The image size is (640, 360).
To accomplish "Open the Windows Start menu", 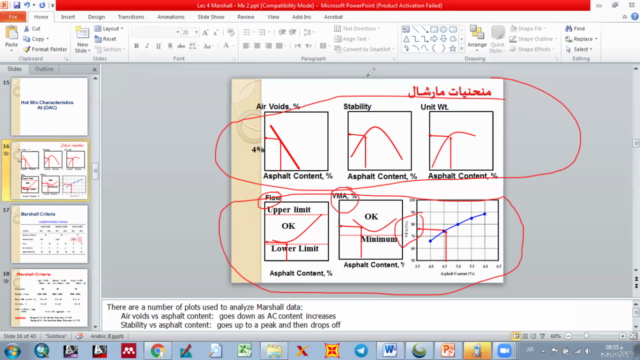I will (12, 351).
